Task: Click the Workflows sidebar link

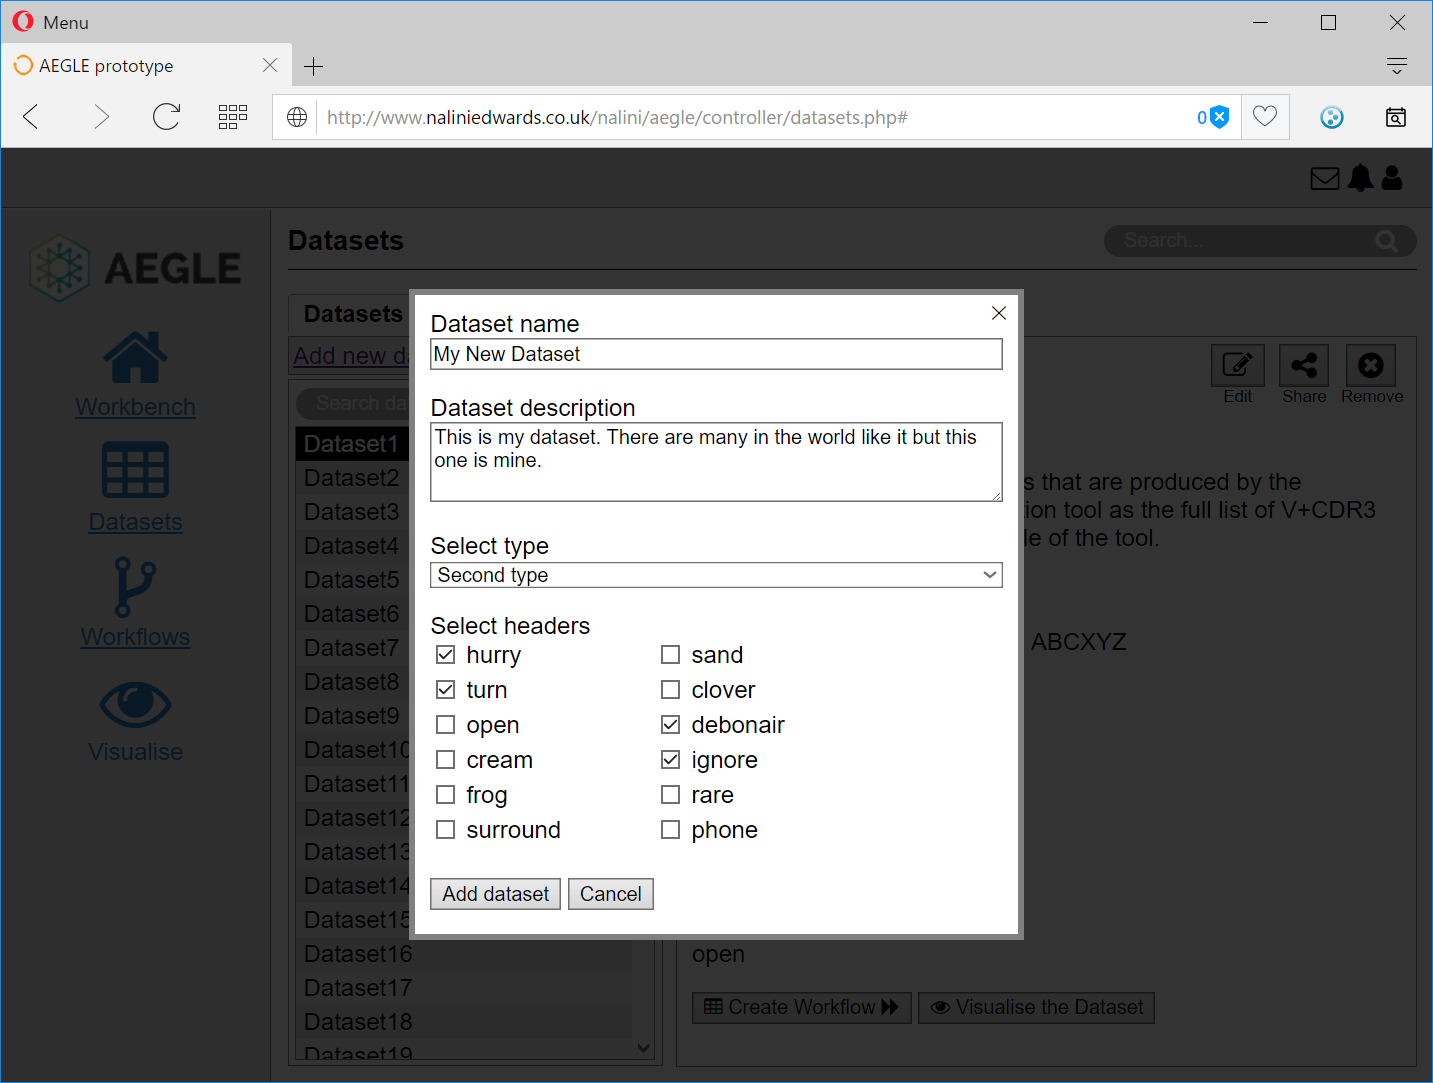Action: coord(135,637)
